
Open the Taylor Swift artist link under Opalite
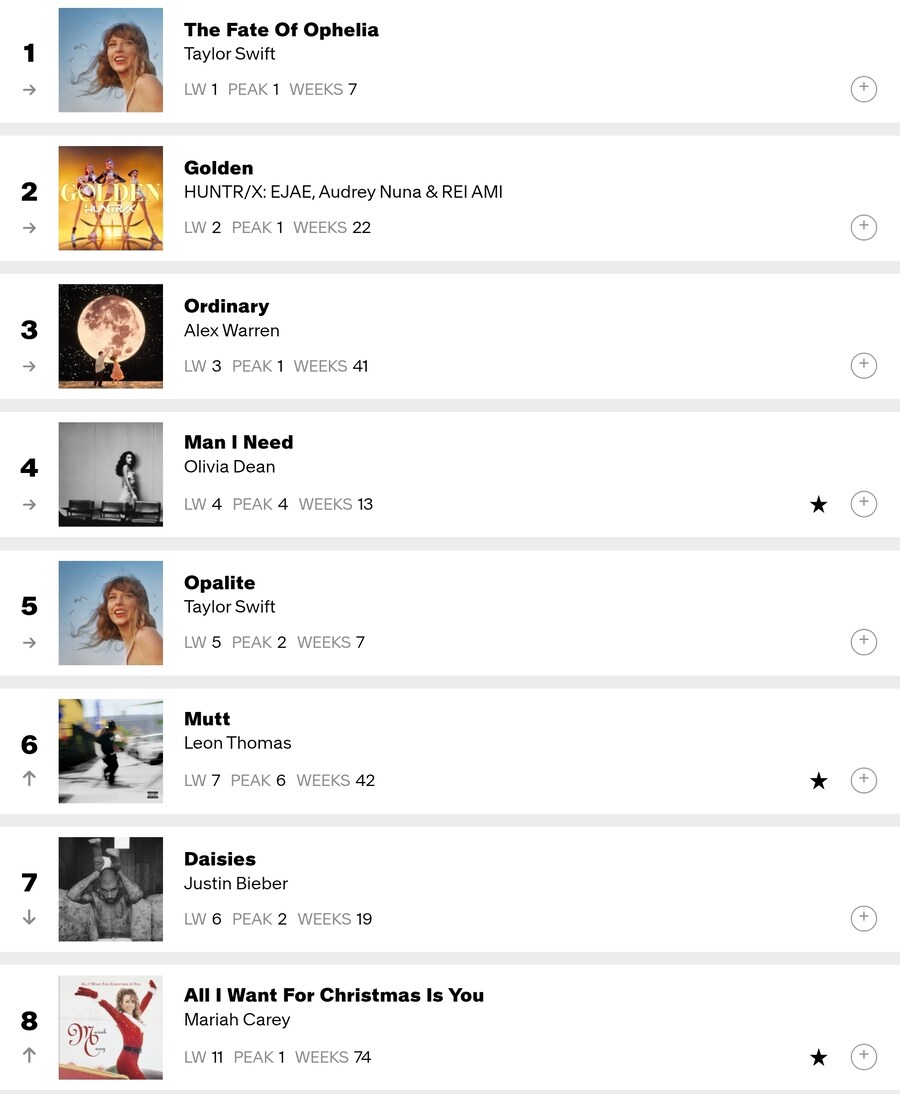click(x=229, y=607)
